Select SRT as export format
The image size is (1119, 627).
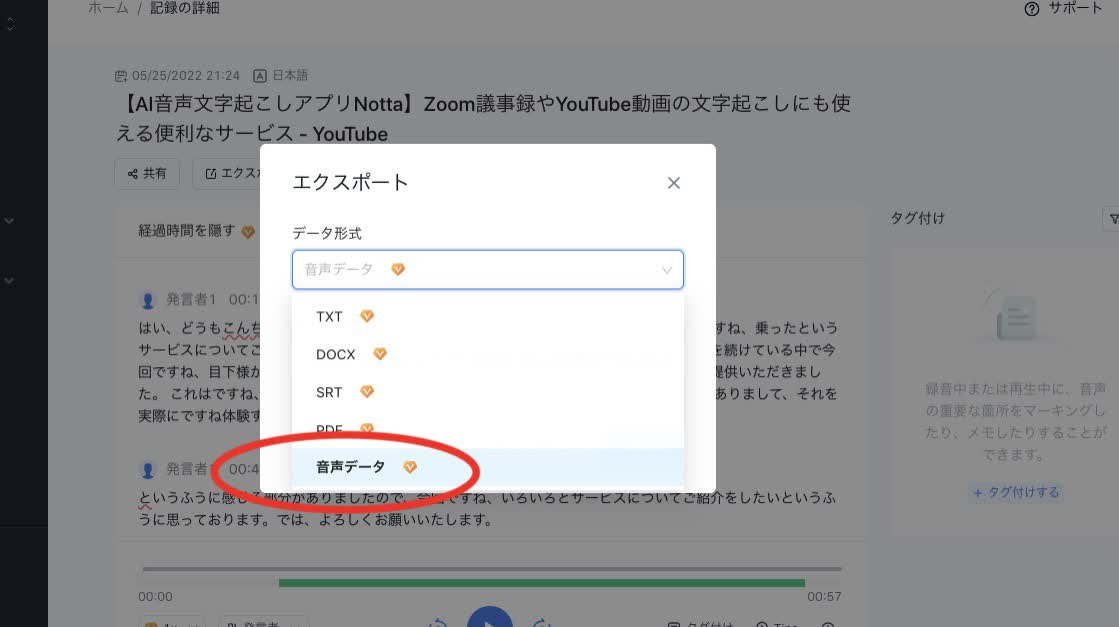487,392
